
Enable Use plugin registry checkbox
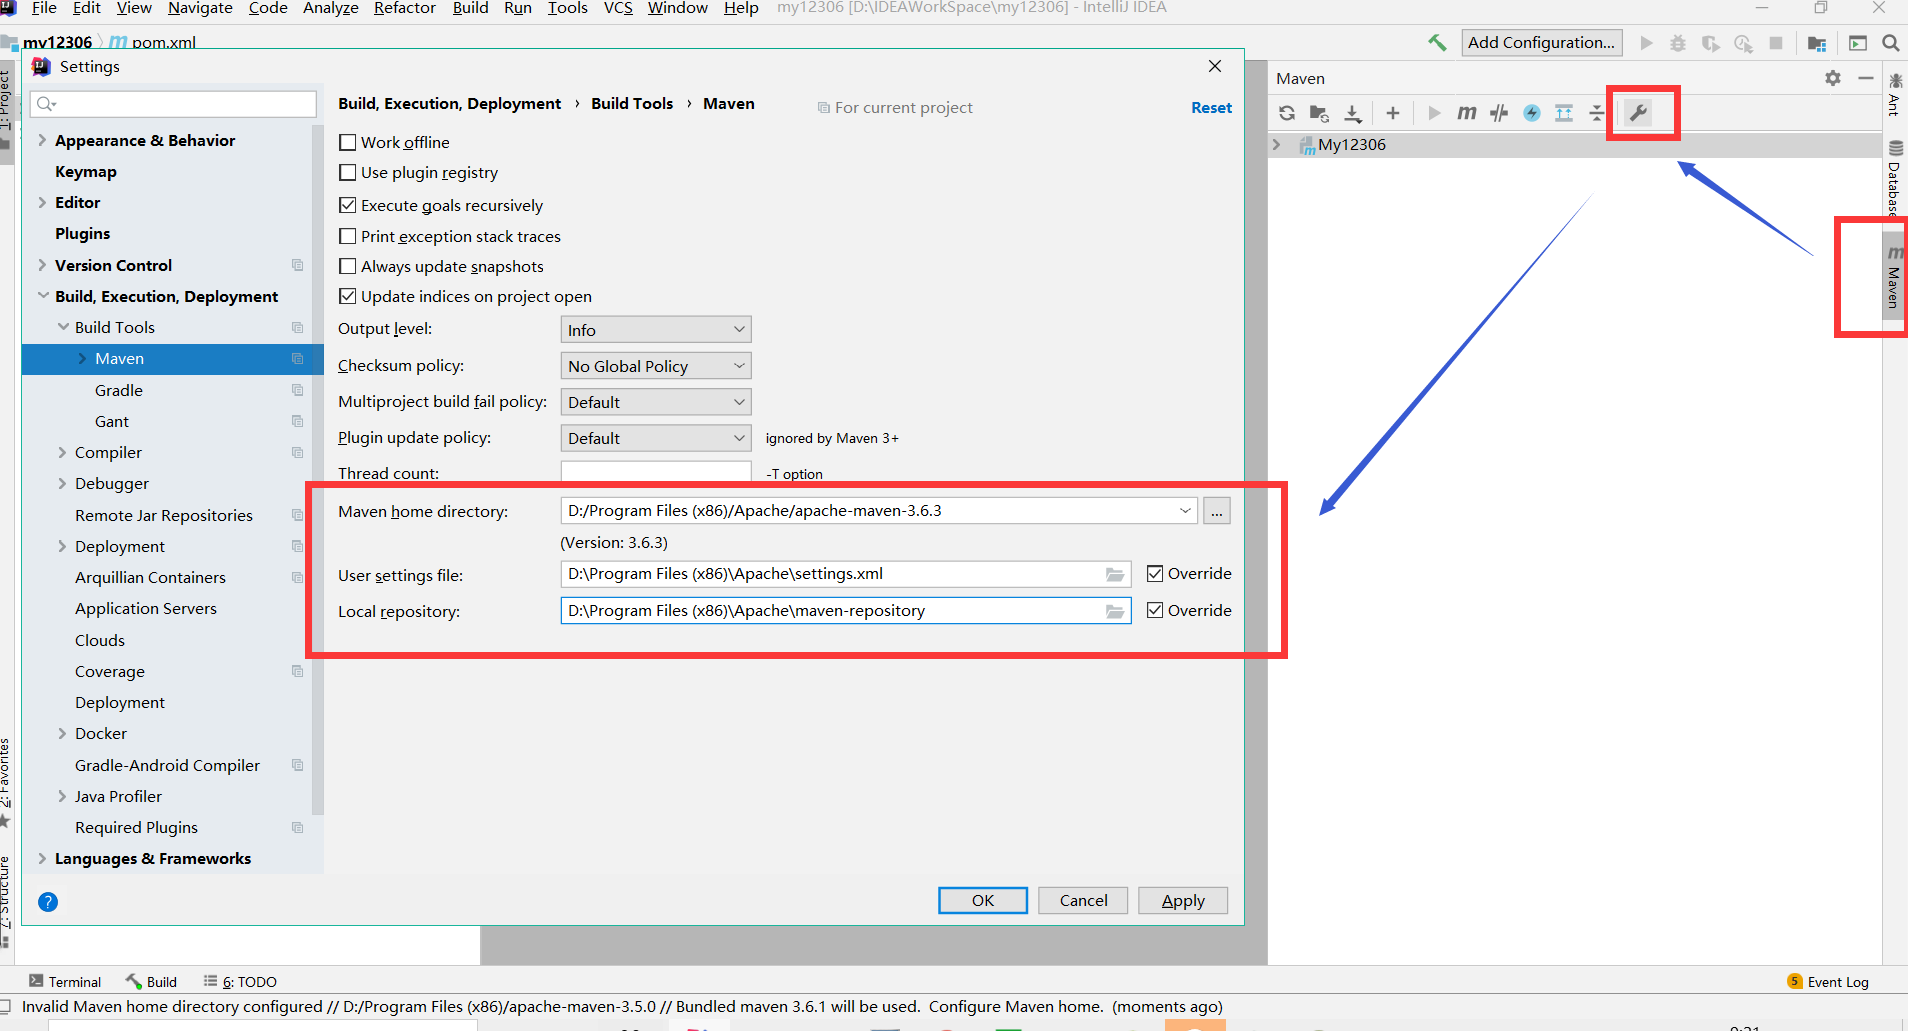click(348, 172)
